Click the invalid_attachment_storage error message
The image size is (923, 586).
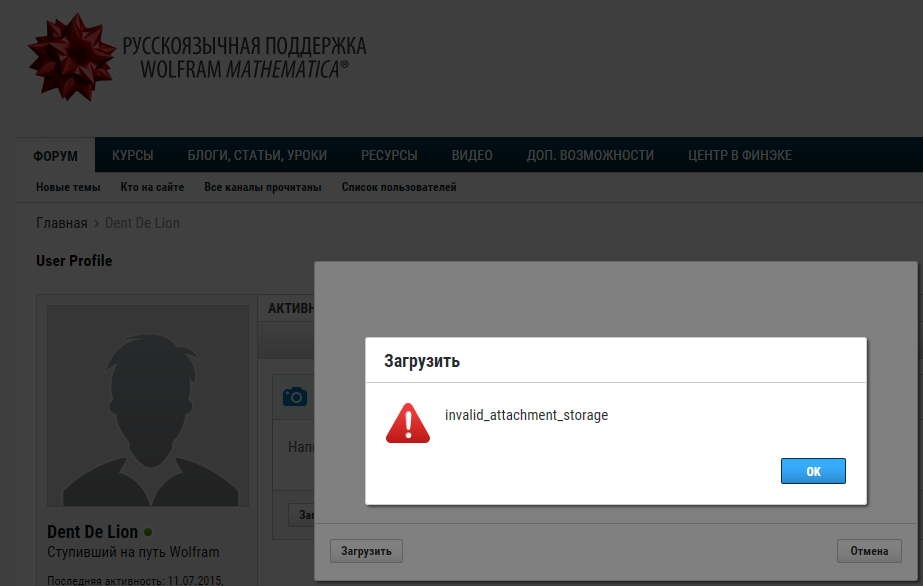point(526,415)
